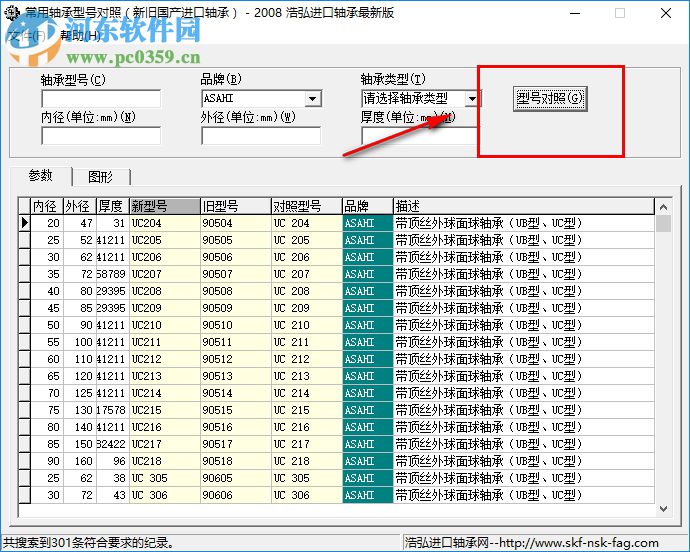Image resolution: width=690 pixels, height=552 pixels.
Task: Open the 文件(F) menu
Action: coord(26,36)
